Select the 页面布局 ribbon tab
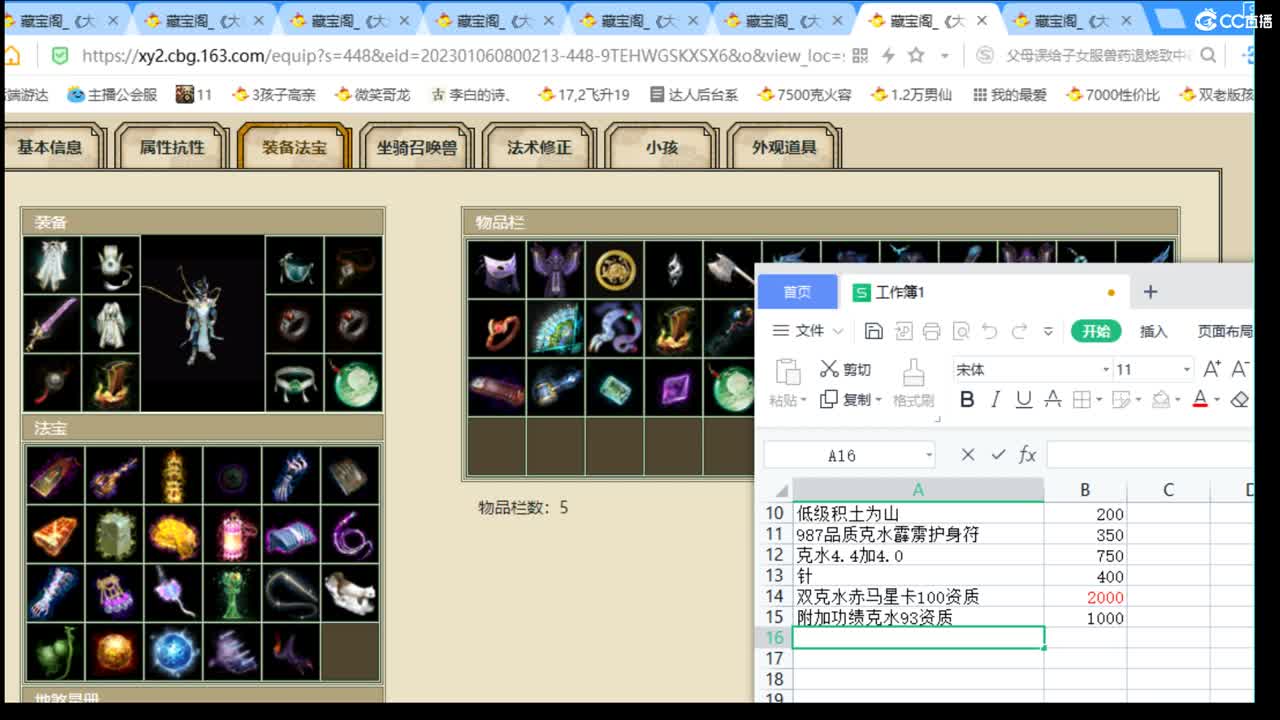The image size is (1280, 720). [1225, 331]
